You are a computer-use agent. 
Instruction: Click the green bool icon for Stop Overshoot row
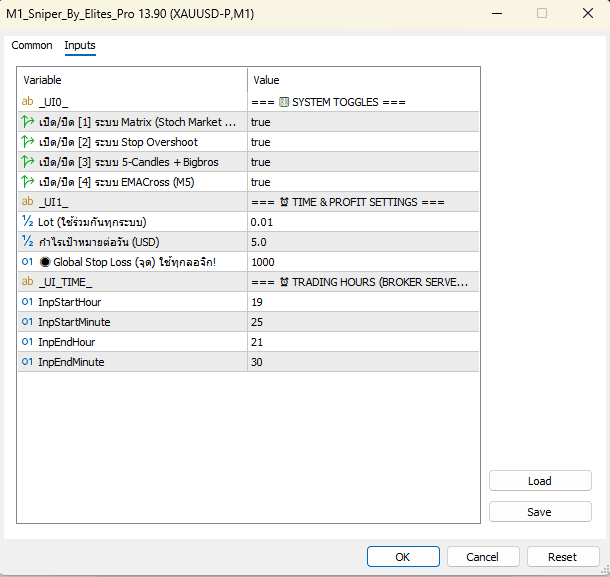click(x=28, y=142)
